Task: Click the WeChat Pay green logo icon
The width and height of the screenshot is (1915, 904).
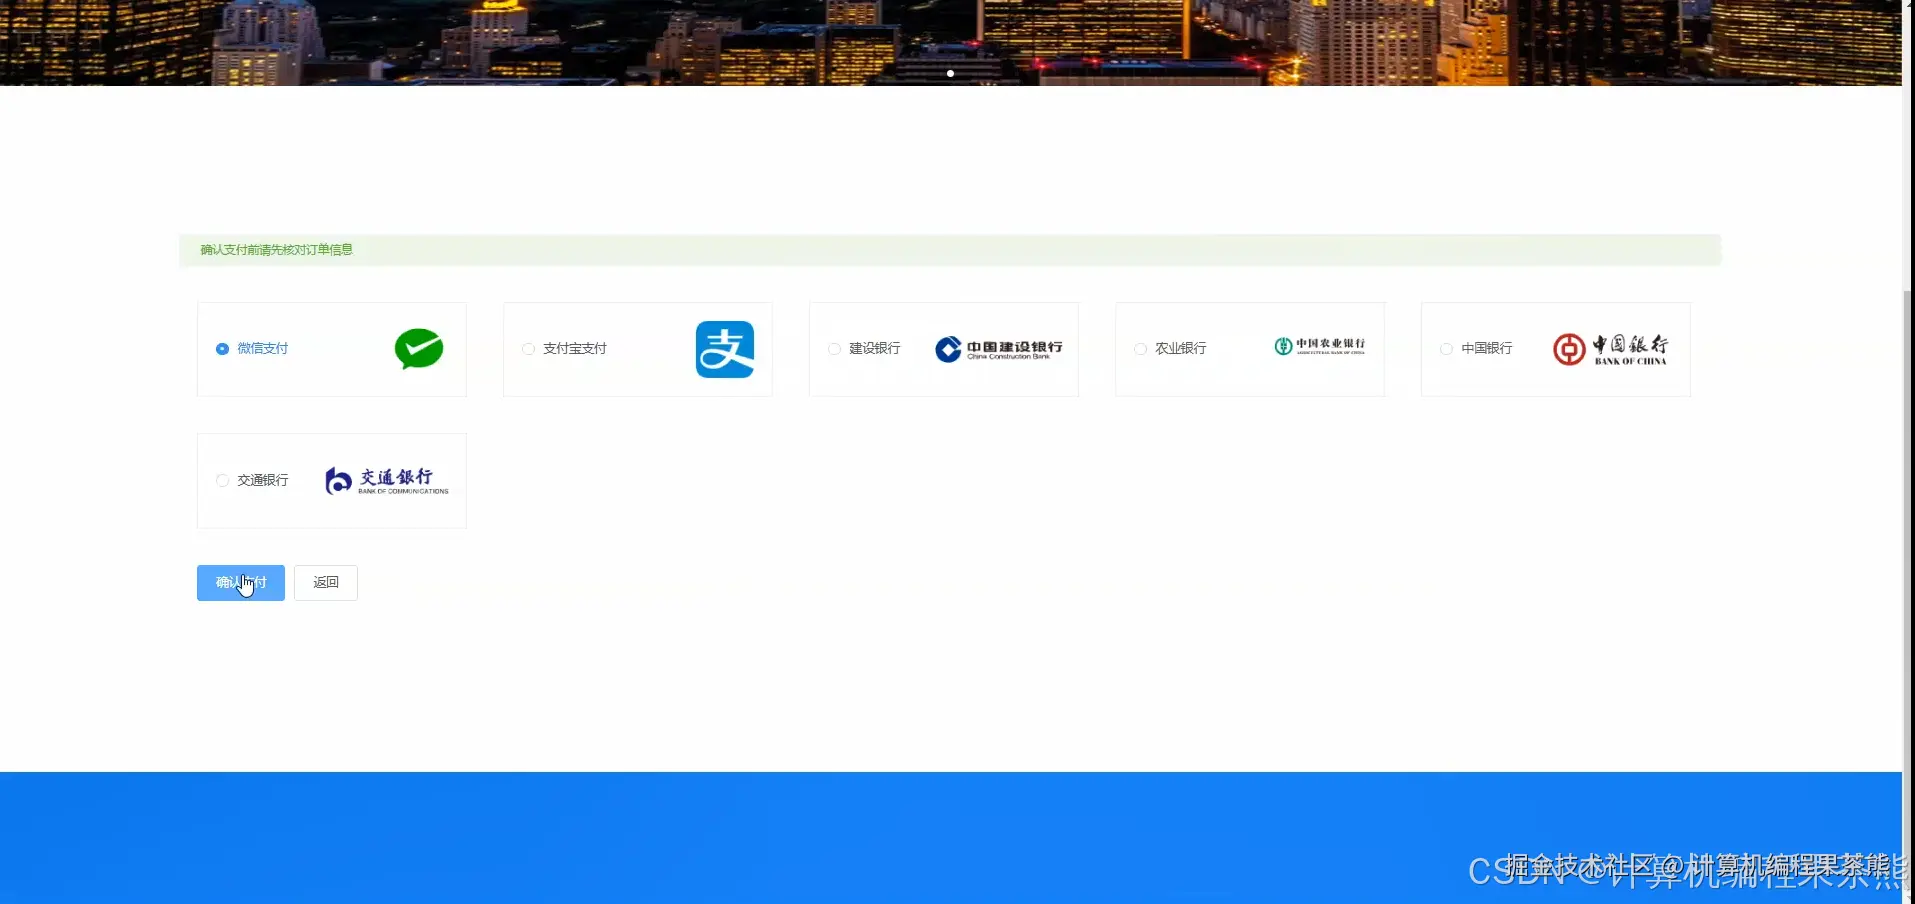Action: 419,349
